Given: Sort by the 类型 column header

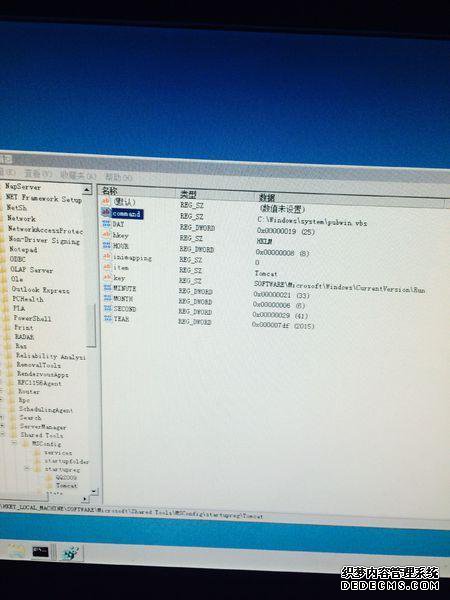Looking at the screenshot, I should point(216,194).
